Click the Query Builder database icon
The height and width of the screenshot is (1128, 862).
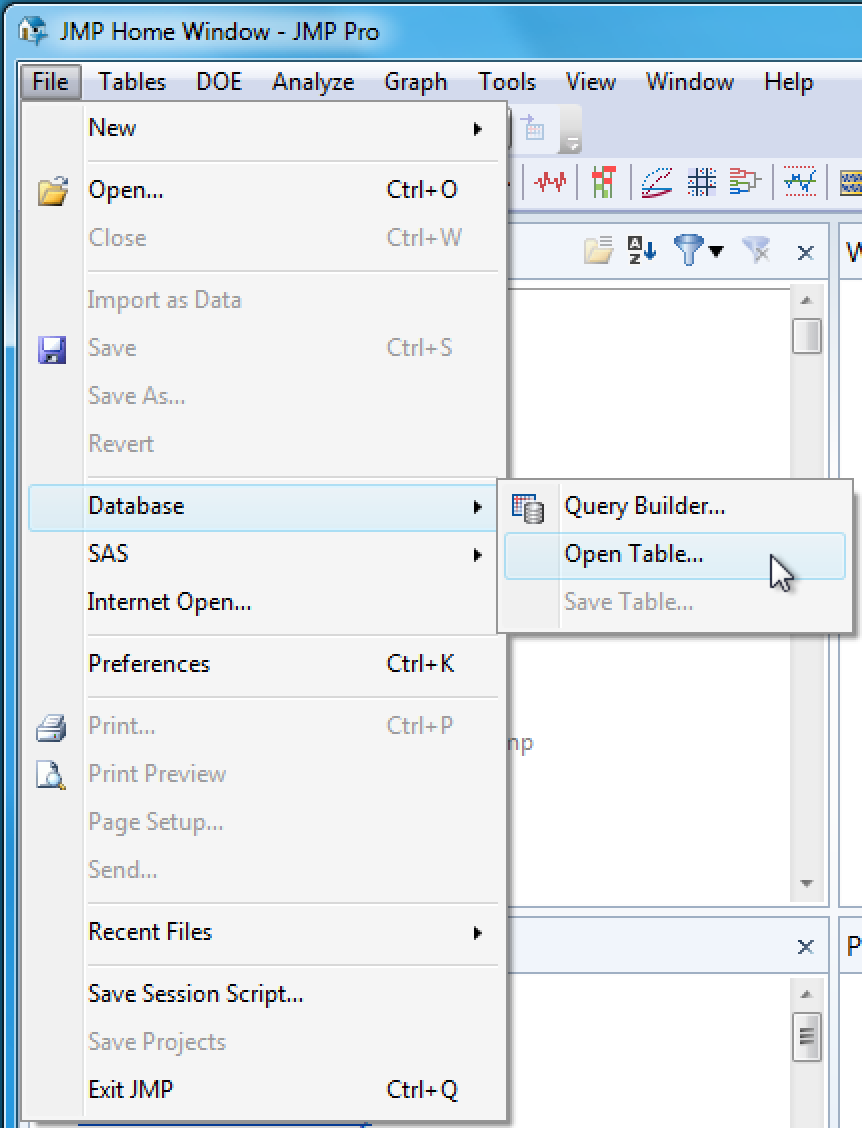click(x=528, y=507)
